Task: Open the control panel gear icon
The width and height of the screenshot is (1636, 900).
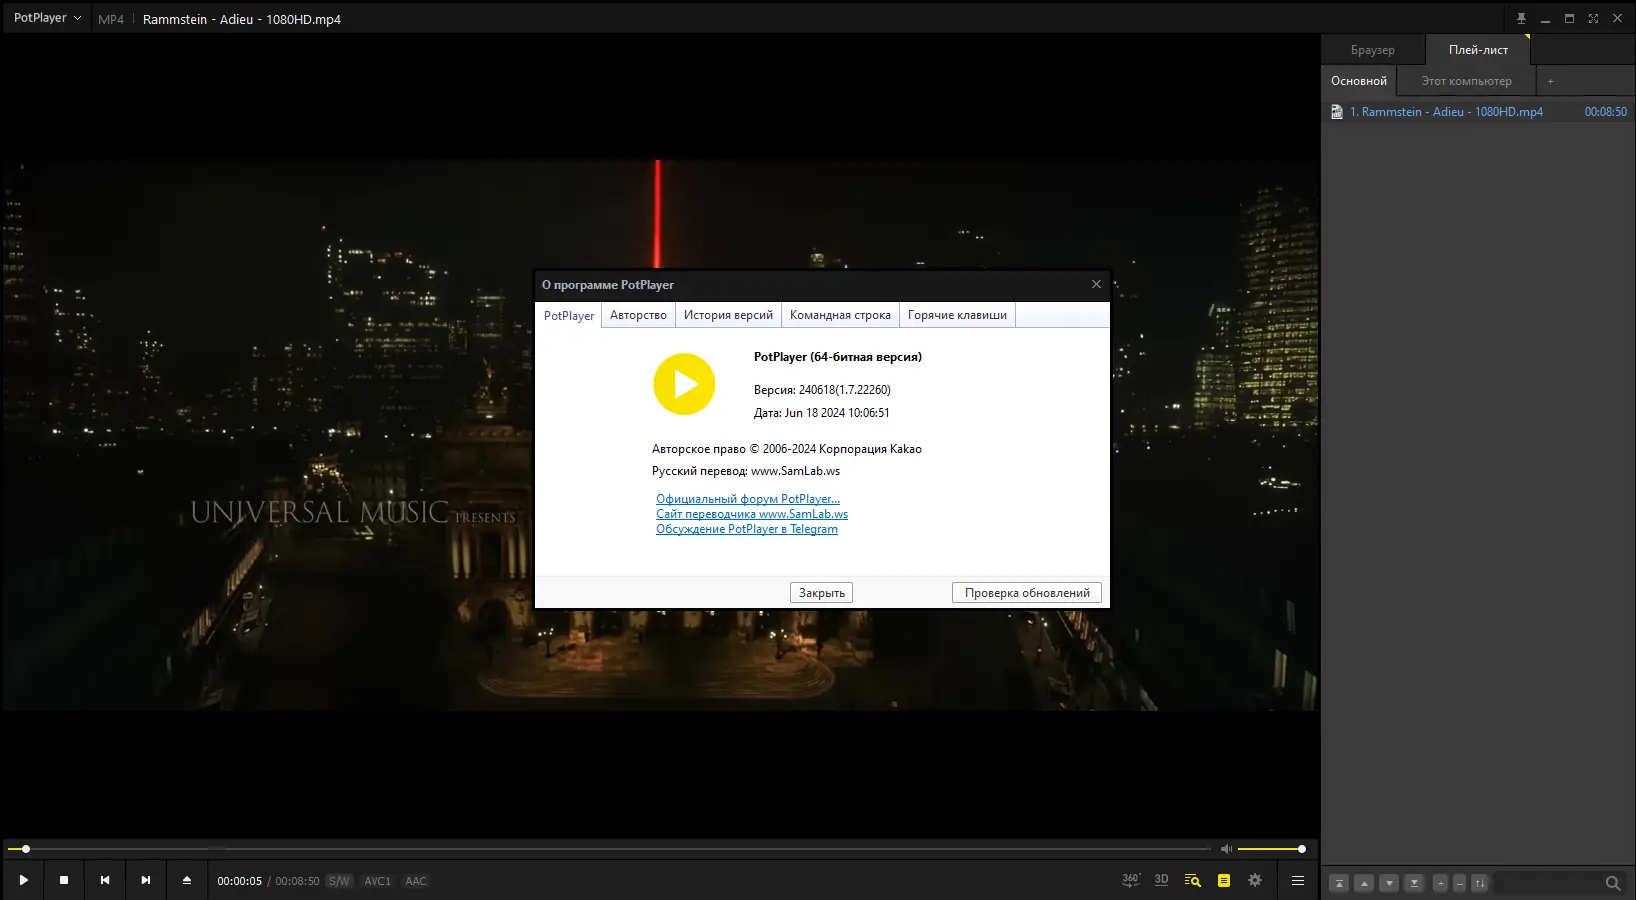Action: pyautogui.click(x=1255, y=880)
